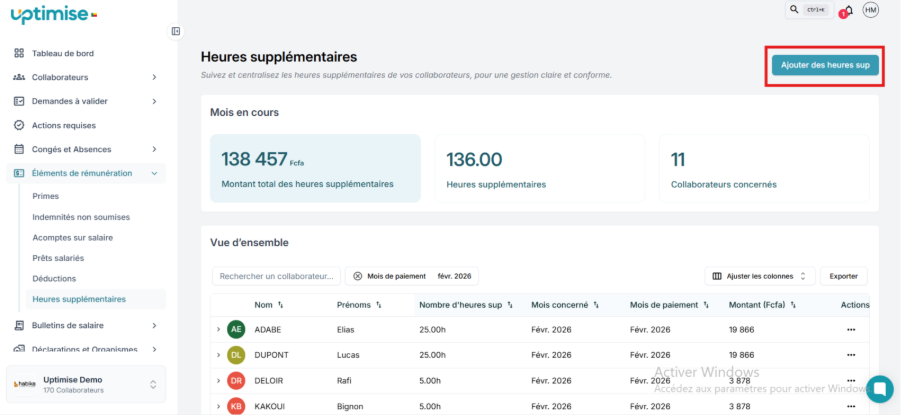
Task: Open the notifications bell
Action: tap(847, 11)
